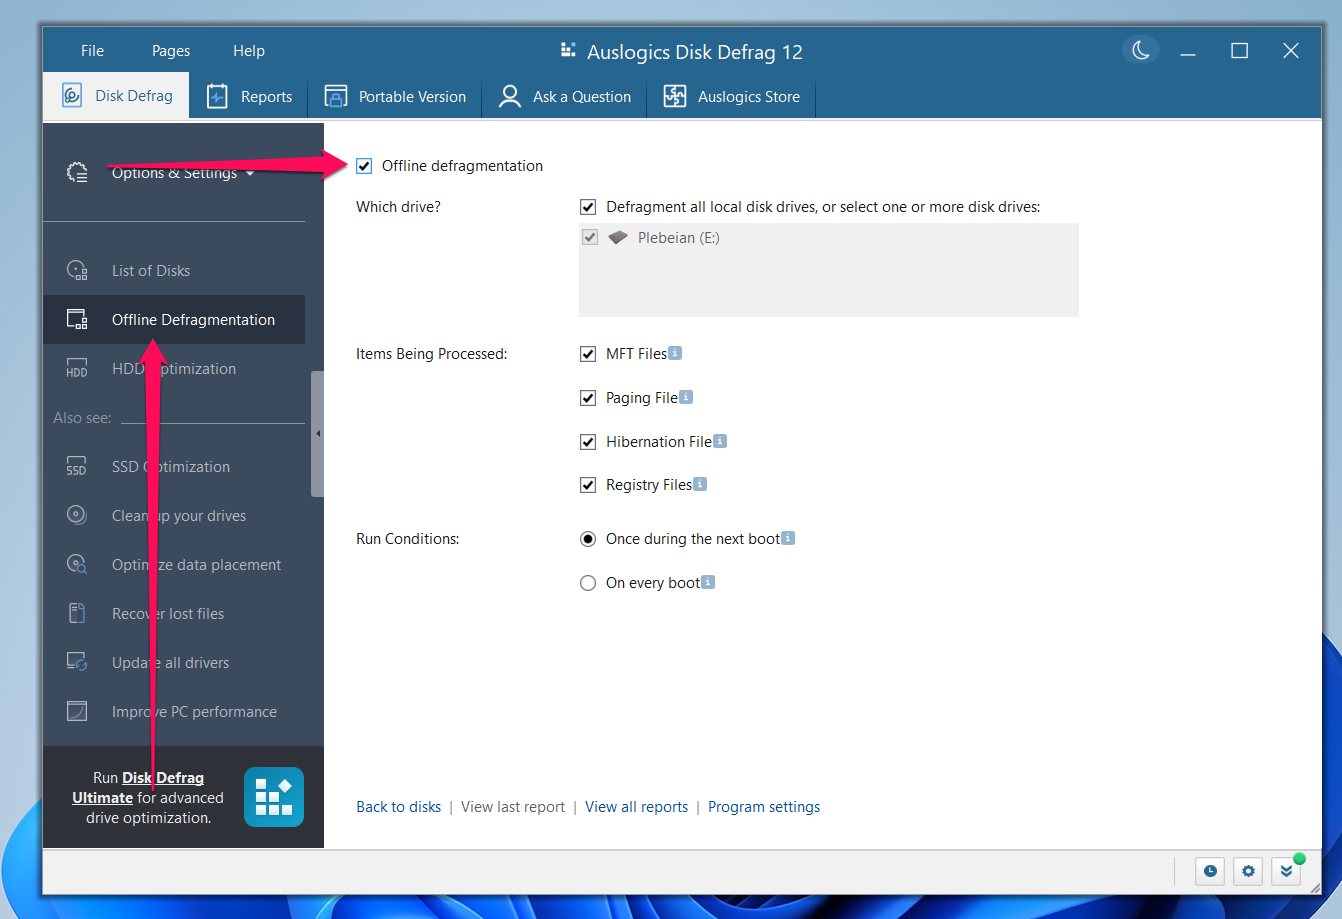Open the scheduler clock icon at bottom right

(1209, 871)
